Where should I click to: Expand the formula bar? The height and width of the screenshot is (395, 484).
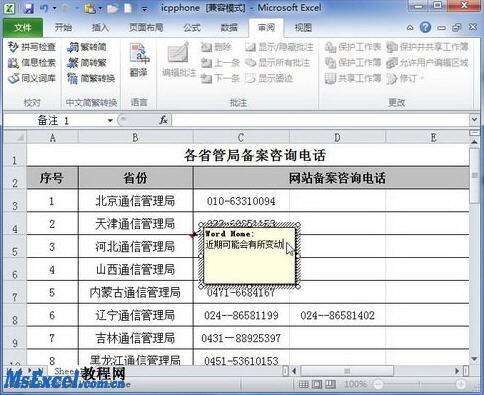[475, 119]
